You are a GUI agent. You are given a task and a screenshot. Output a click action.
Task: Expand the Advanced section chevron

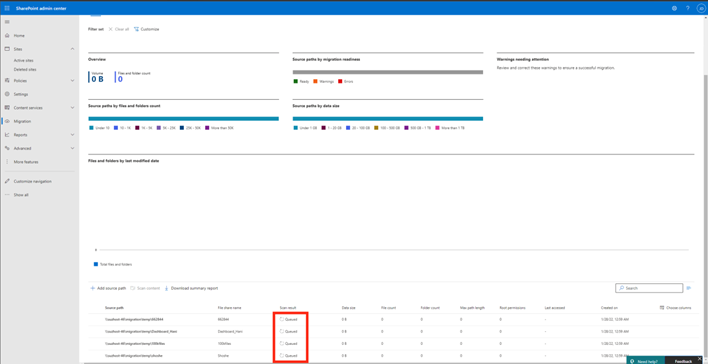click(72, 148)
